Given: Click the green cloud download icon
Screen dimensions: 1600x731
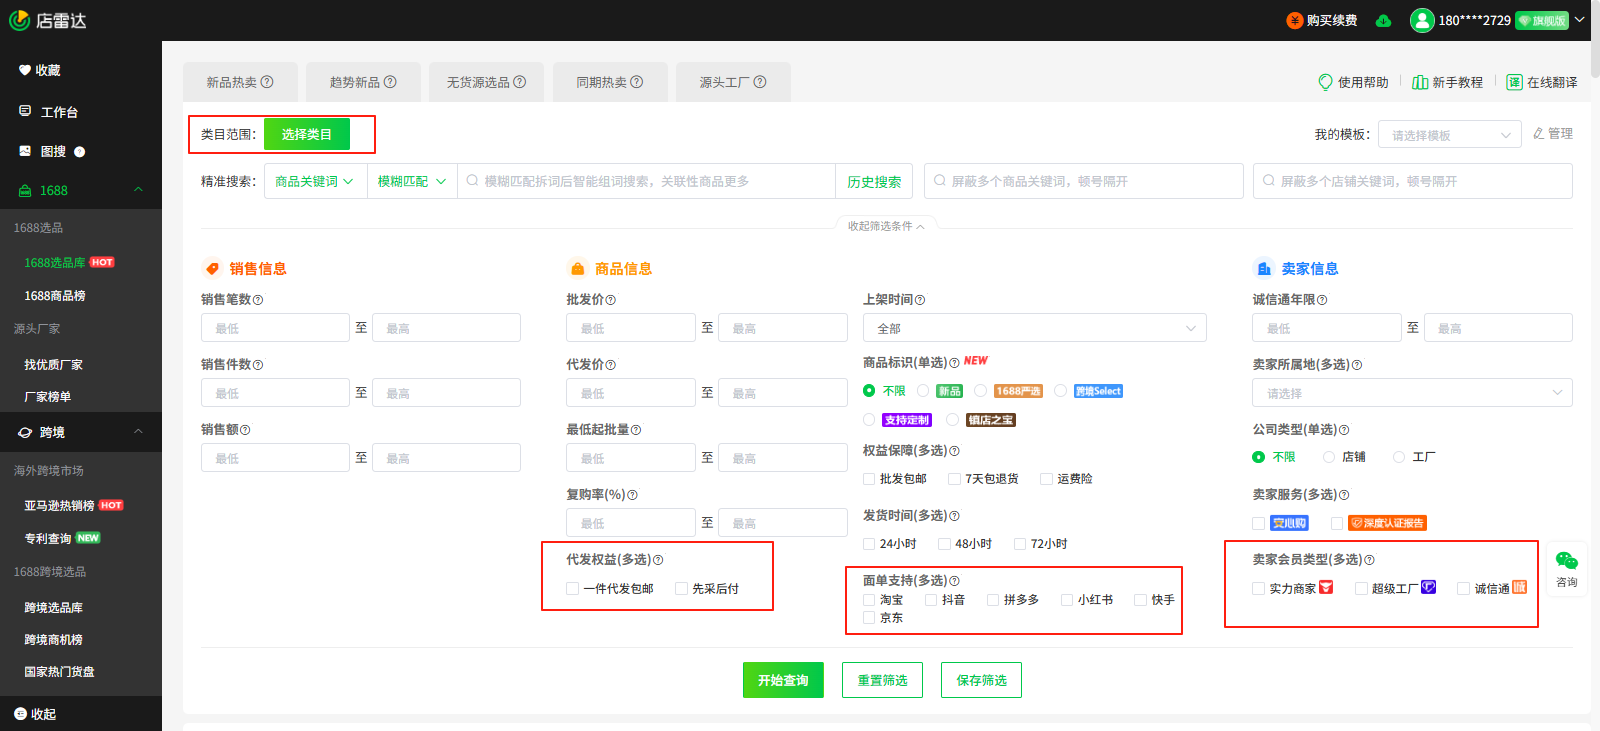Looking at the screenshot, I should 1383,21.
